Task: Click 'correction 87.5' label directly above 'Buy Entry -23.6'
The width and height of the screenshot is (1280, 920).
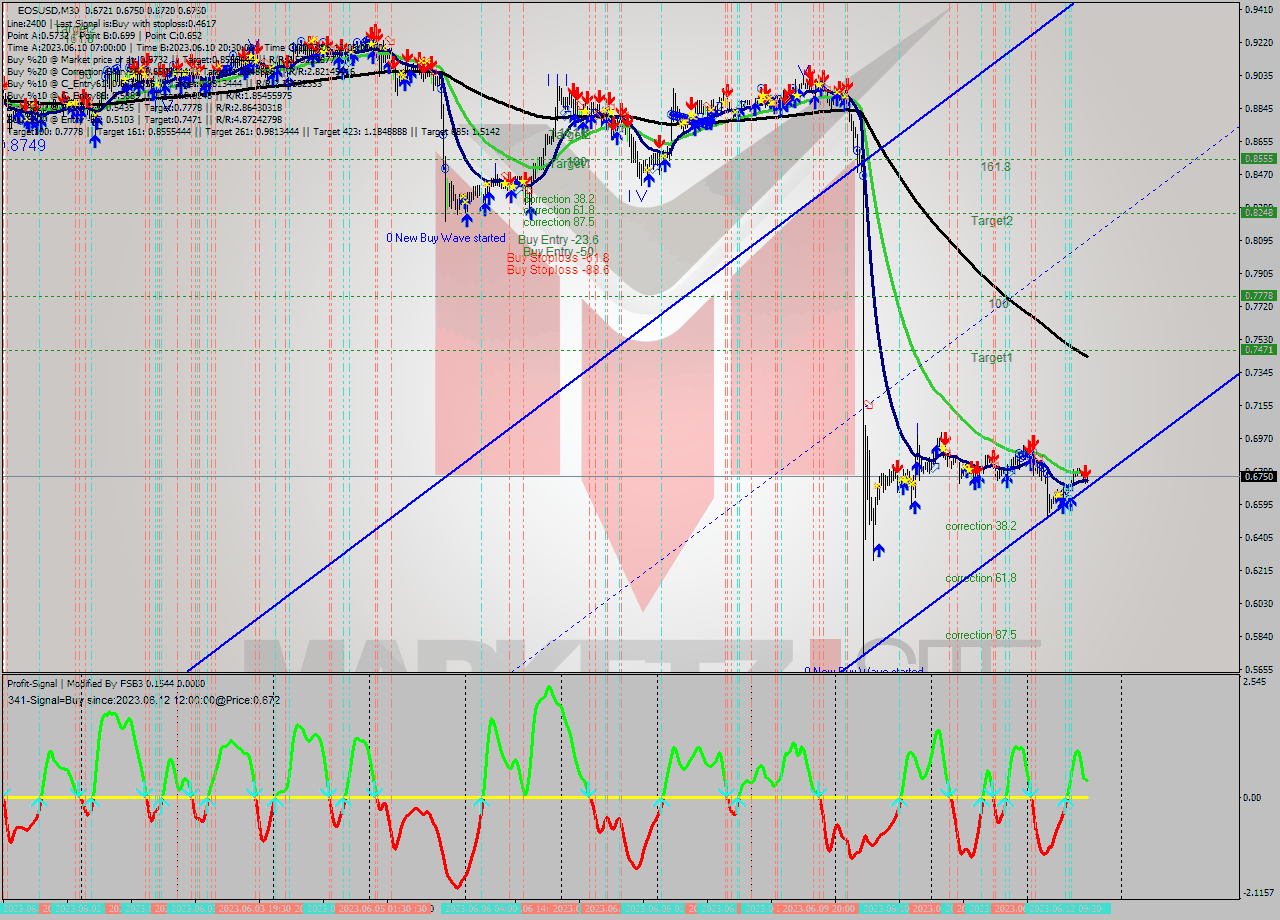Action: (x=559, y=222)
